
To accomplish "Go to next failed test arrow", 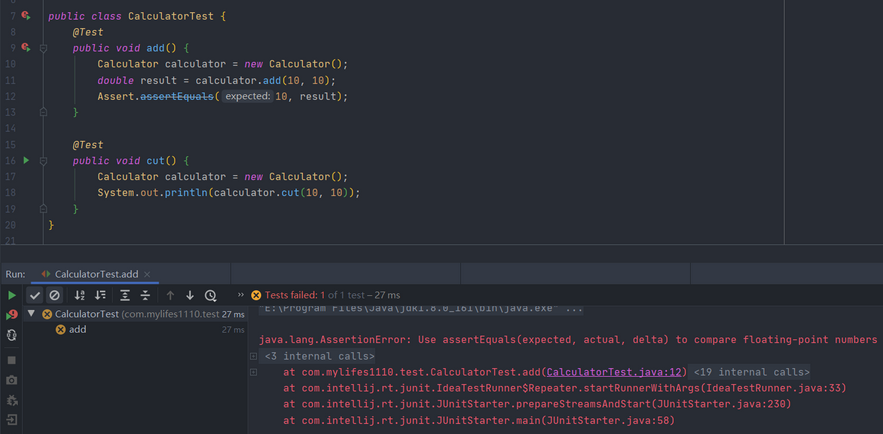I will point(190,295).
